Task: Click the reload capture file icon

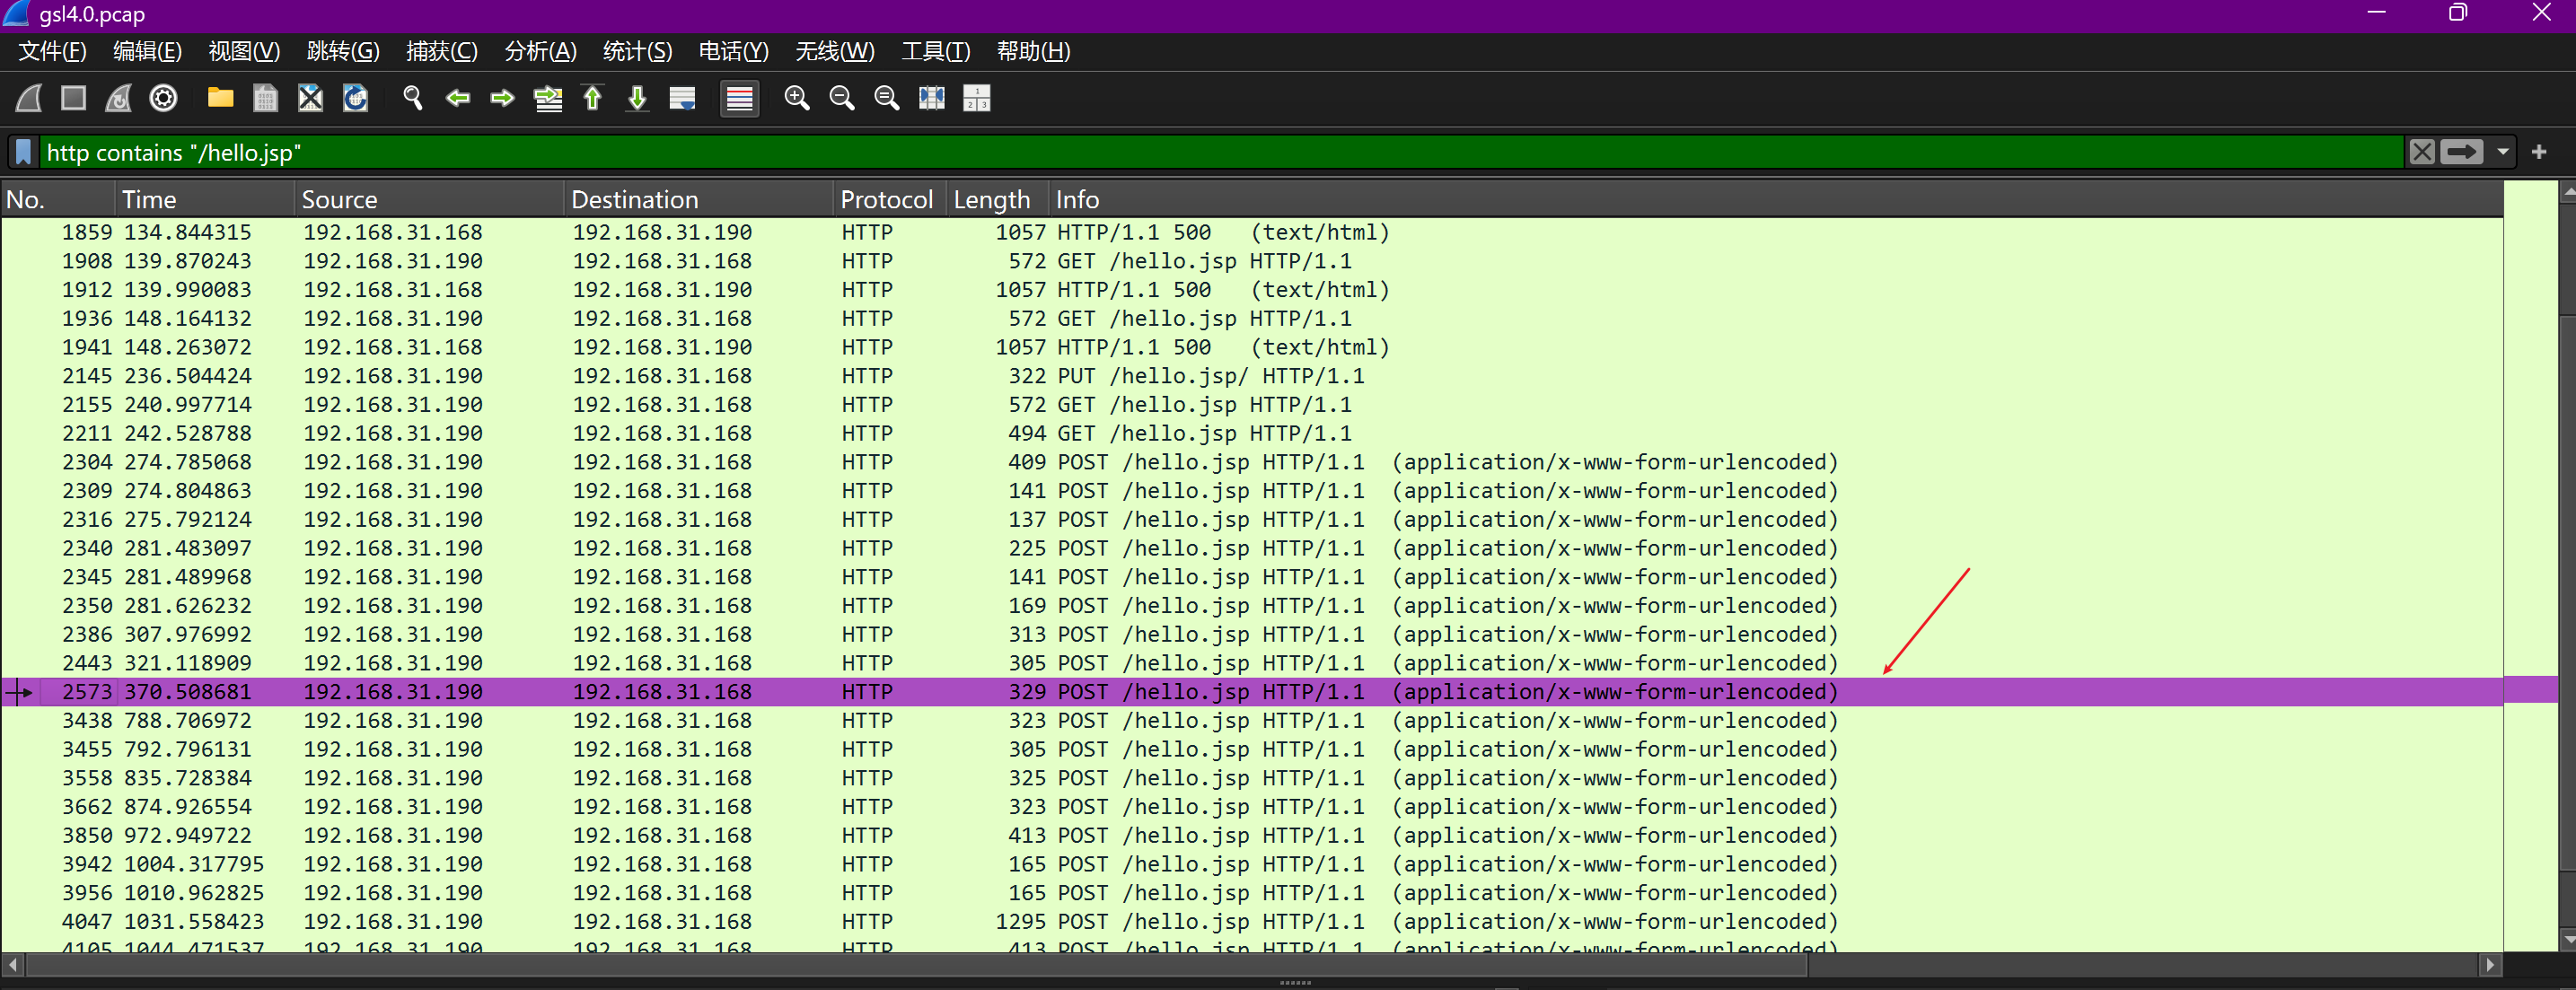Action: coord(355,98)
